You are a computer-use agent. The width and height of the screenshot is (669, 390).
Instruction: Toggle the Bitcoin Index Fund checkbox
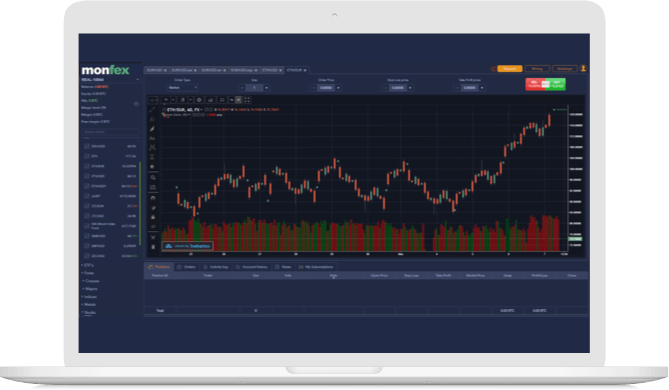click(87, 226)
